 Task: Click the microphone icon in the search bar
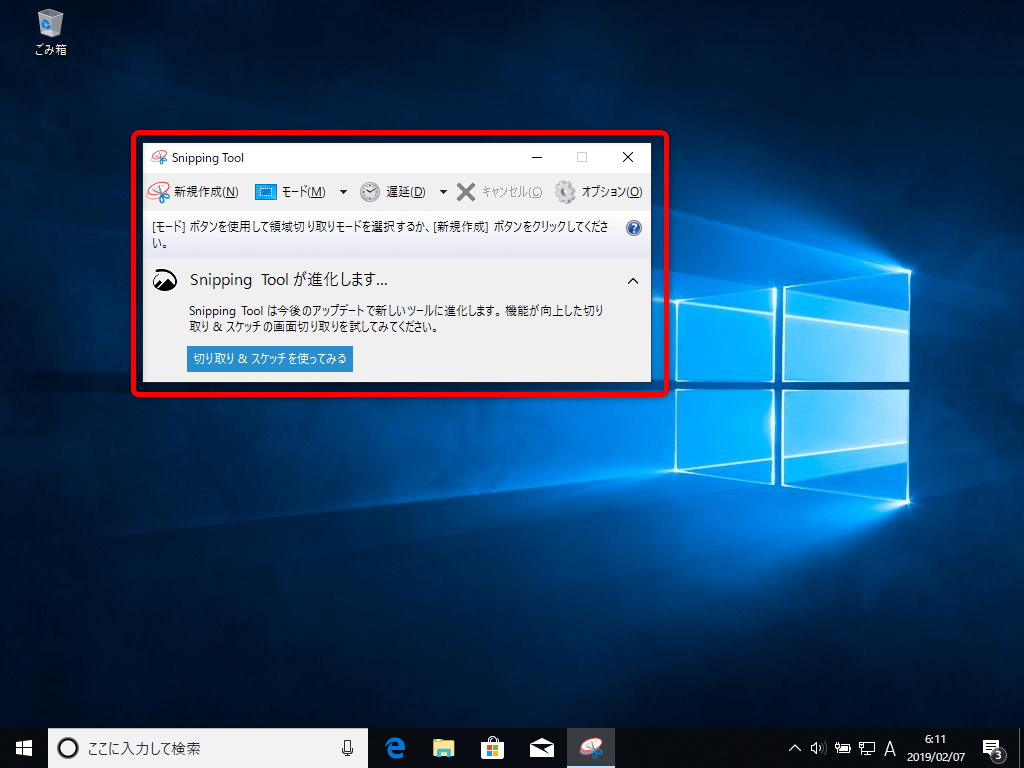347,747
